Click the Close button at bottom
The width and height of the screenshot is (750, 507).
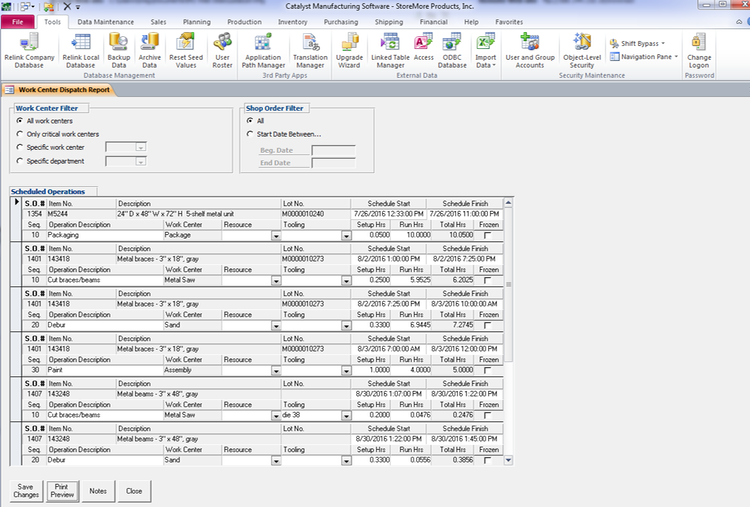(134, 491)
